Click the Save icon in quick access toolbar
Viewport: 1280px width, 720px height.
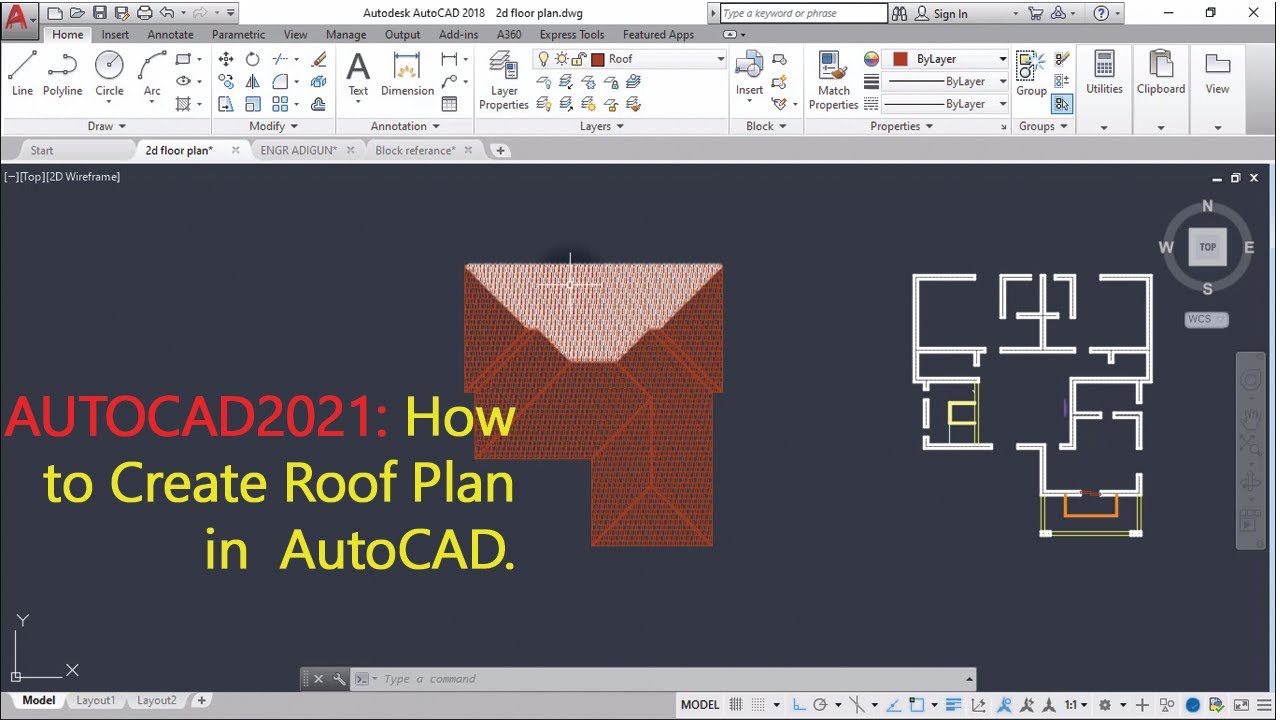click(x=100, y=13)
